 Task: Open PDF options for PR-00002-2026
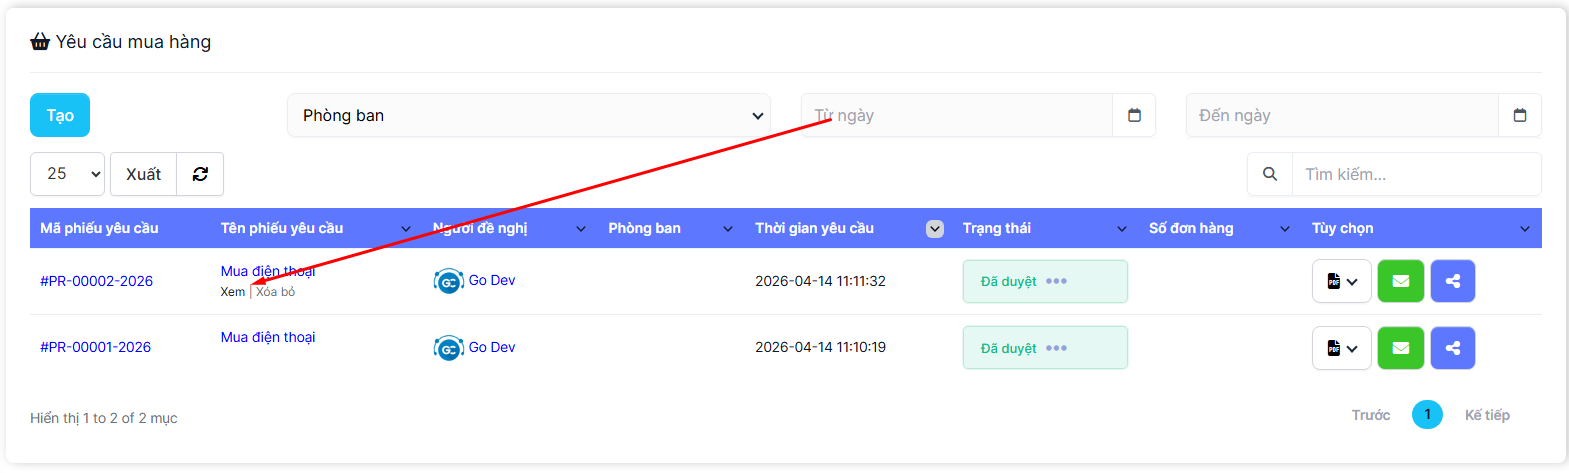1341,281
